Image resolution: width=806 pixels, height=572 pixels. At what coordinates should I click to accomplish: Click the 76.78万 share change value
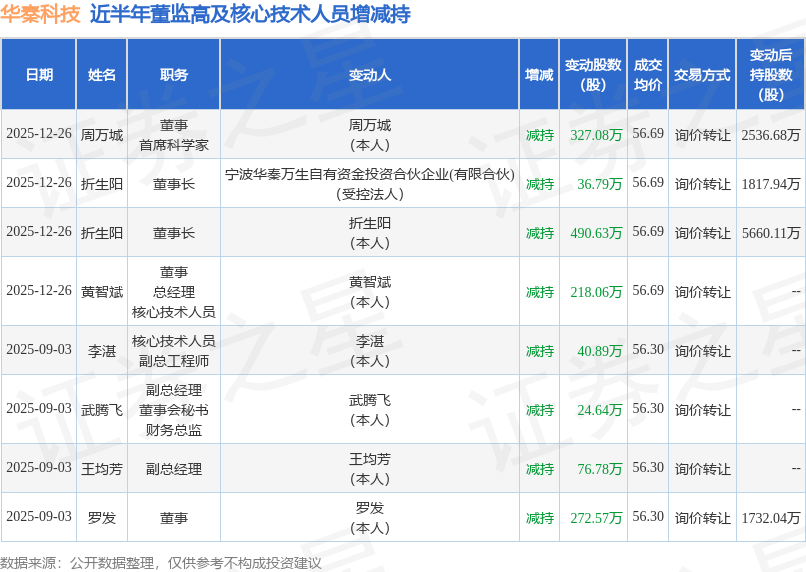point(599,469)
